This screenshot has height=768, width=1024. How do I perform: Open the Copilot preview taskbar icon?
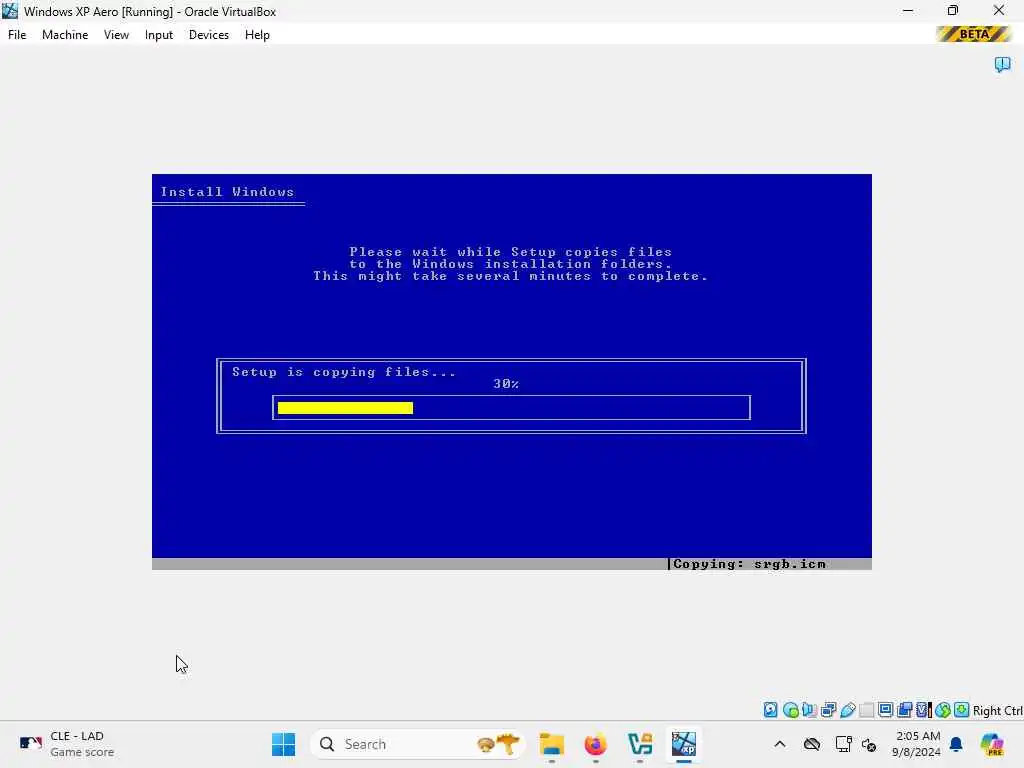992,744
